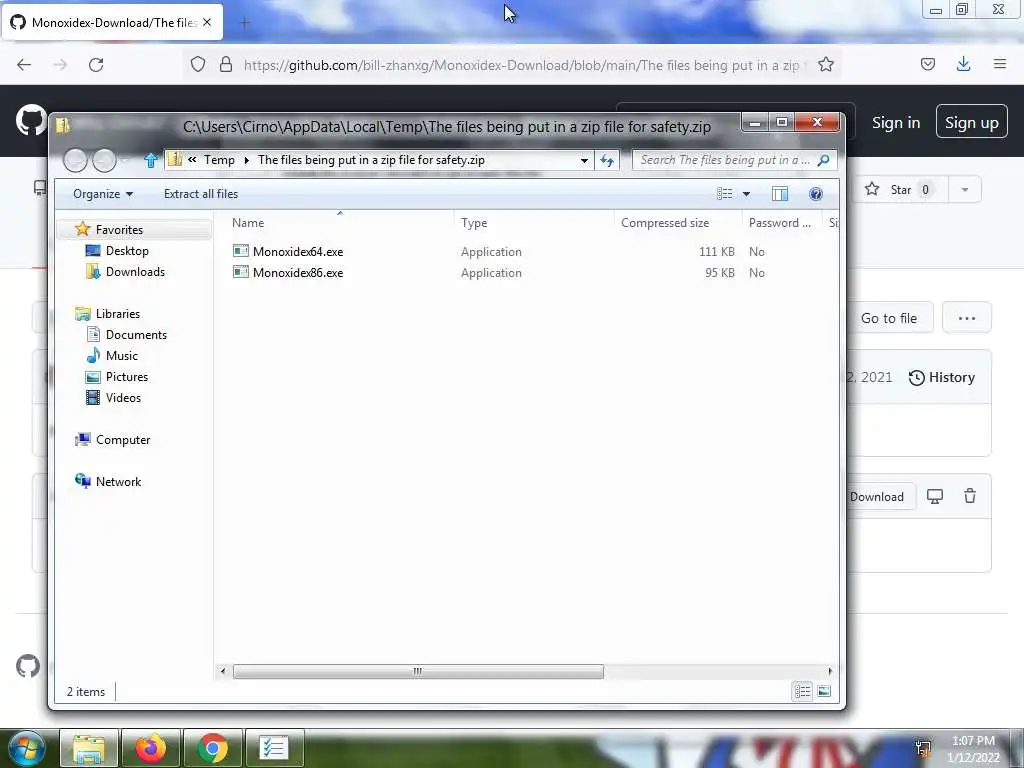The image size is (1024, 768).
Task: Show site security padlock info
Action: click(226, 64)
